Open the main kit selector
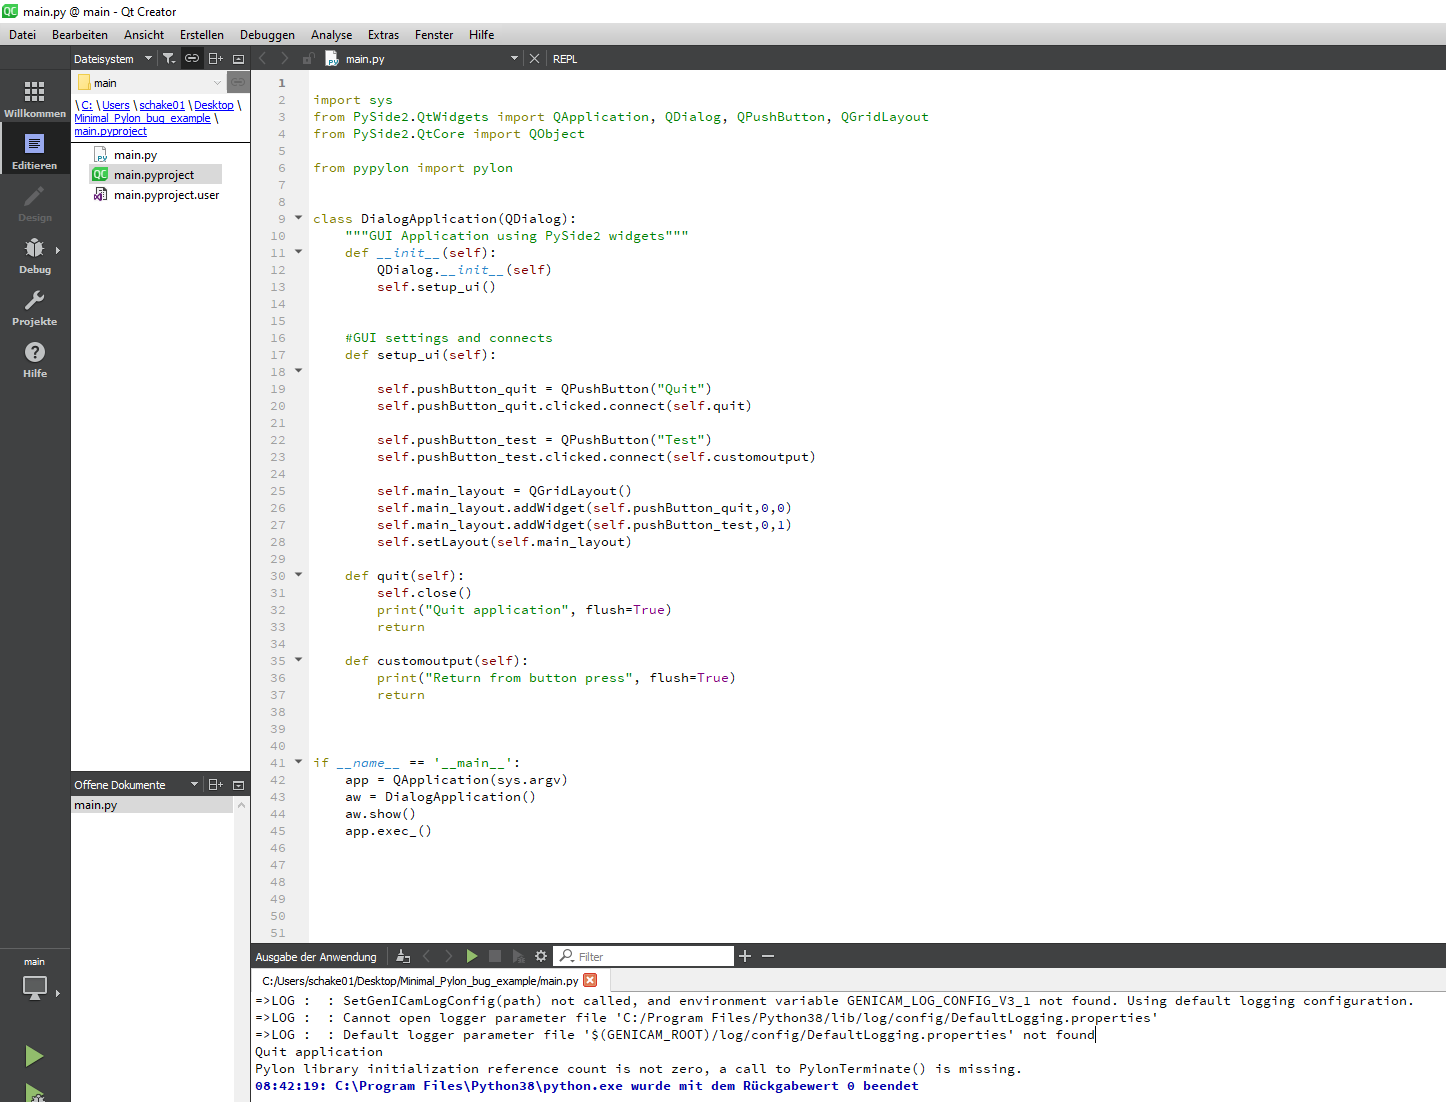The width and height of the screenshot is (1446, 1102). [x=35, y=978]
